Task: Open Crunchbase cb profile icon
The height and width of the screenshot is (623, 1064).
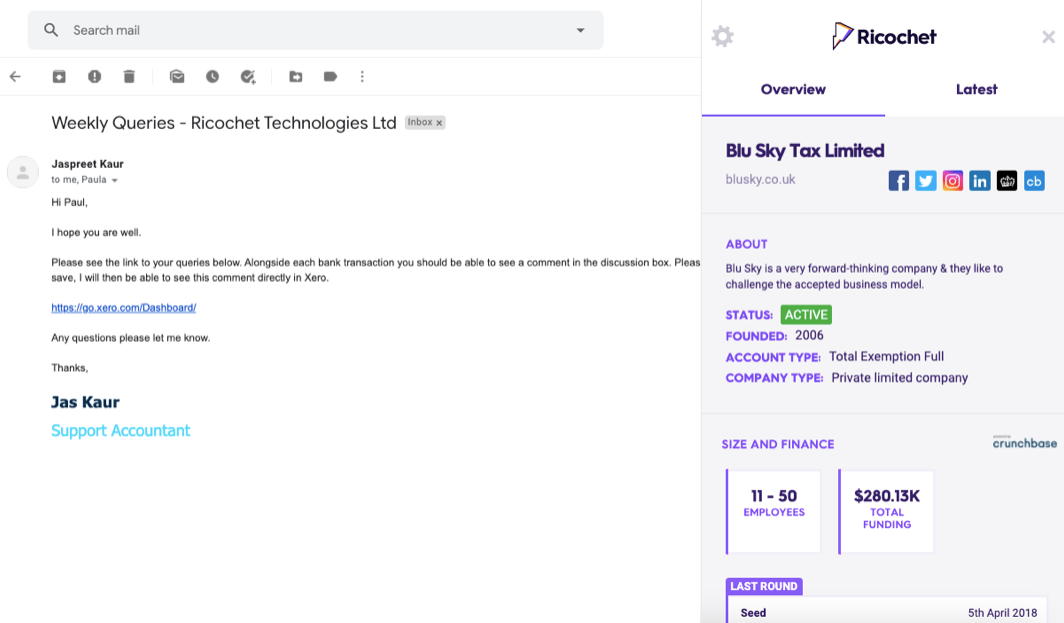Action: pos(1034,181)
